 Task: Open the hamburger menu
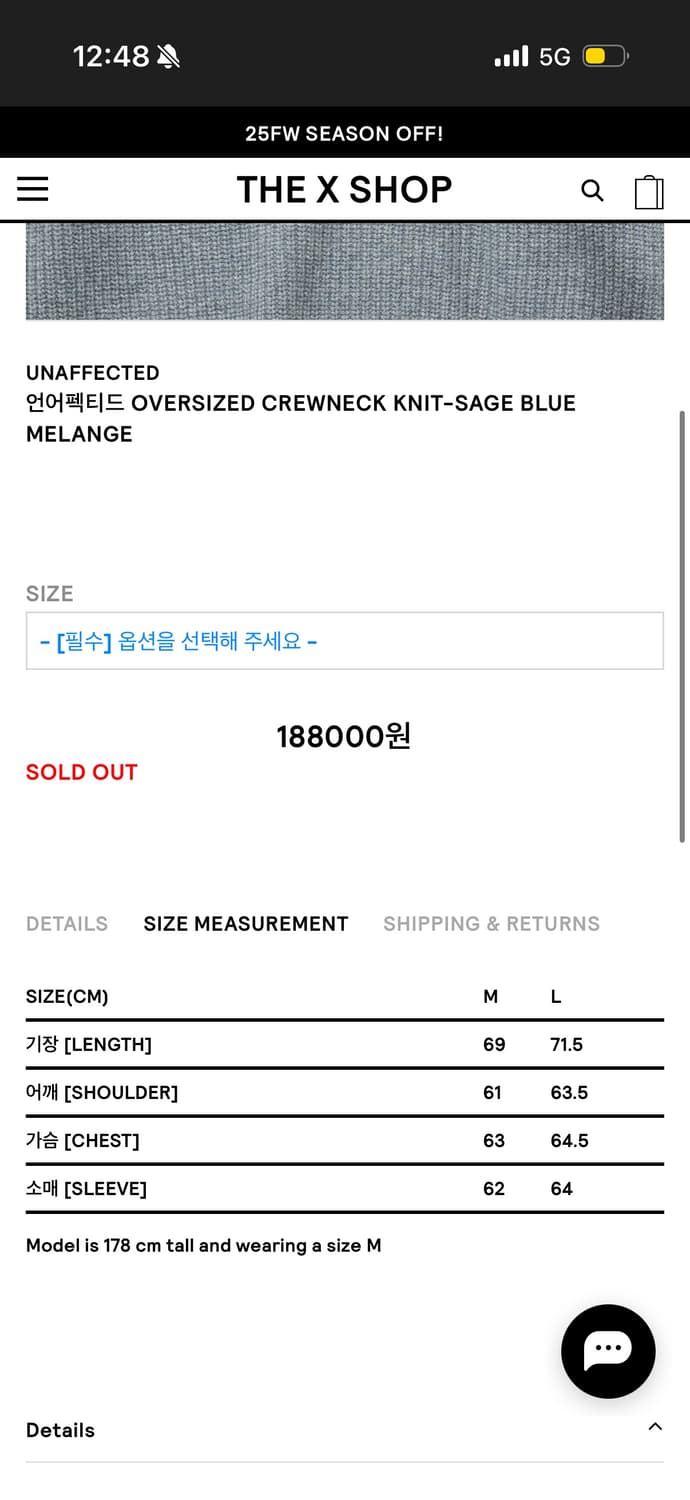pos(33,189)
